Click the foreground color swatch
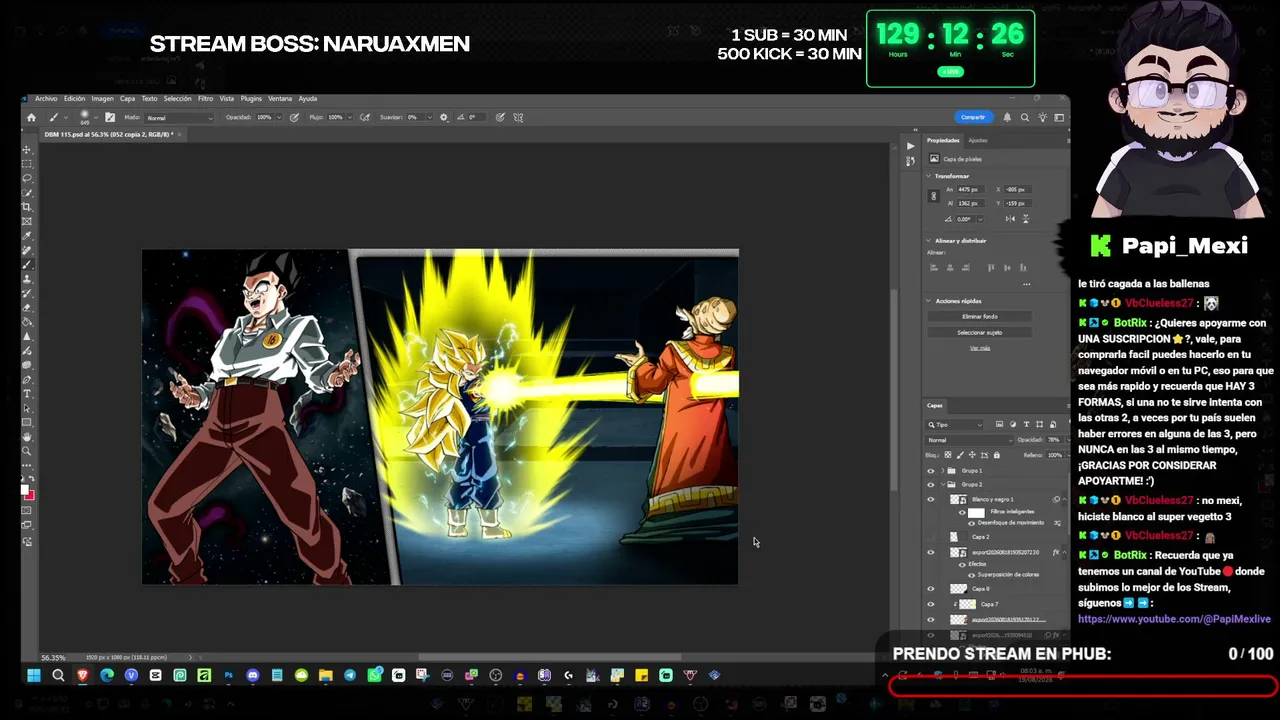Image resolution: width=1280 pixels, height=720 pixels. pos(25,488)
